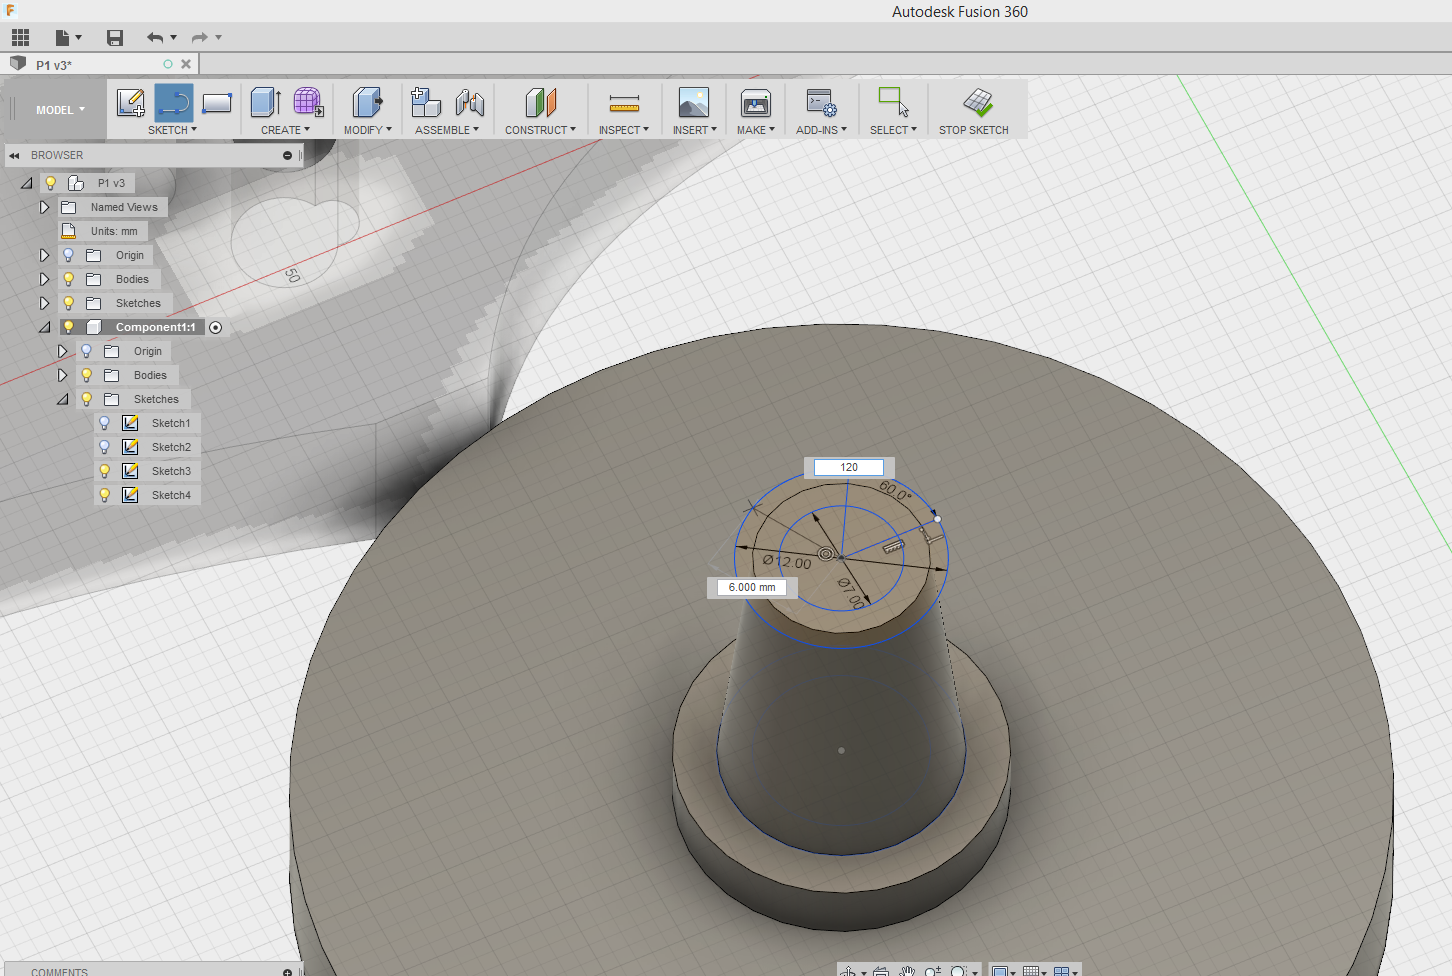Select the Ø12.00 dimension in the sketch

coord(787,561)
